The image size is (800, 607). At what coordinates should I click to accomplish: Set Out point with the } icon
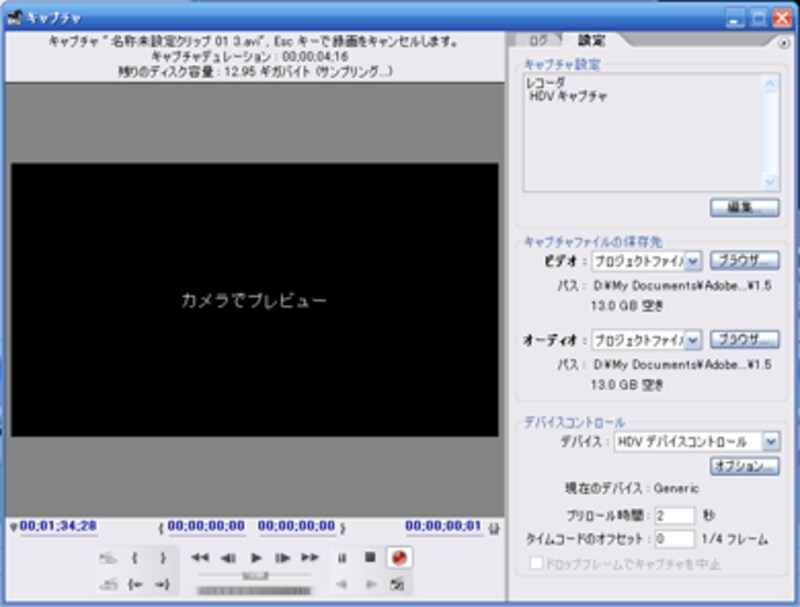[163, 558]
